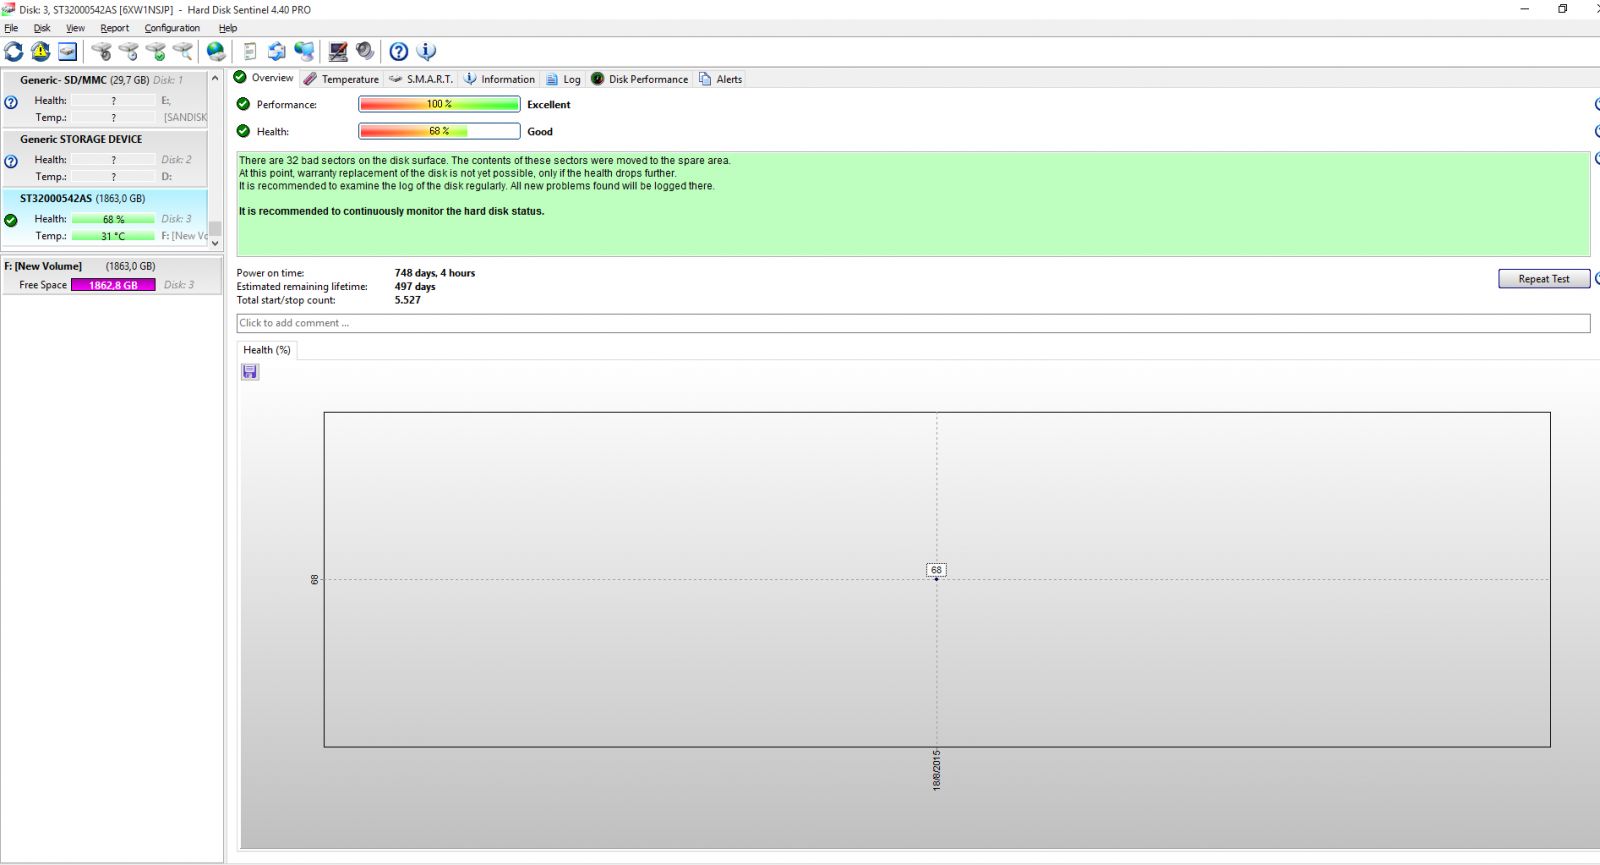The width and height of the screenshot is (1600, 865).
Task: Click the '748 days, 4 hours' power on value
Action: pos(435,273)
